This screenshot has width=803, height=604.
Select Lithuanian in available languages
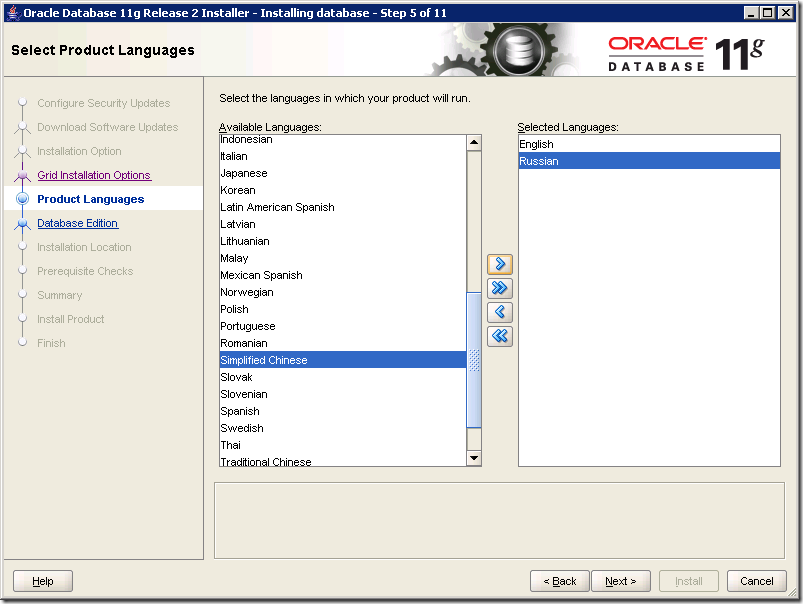(343, 241)
